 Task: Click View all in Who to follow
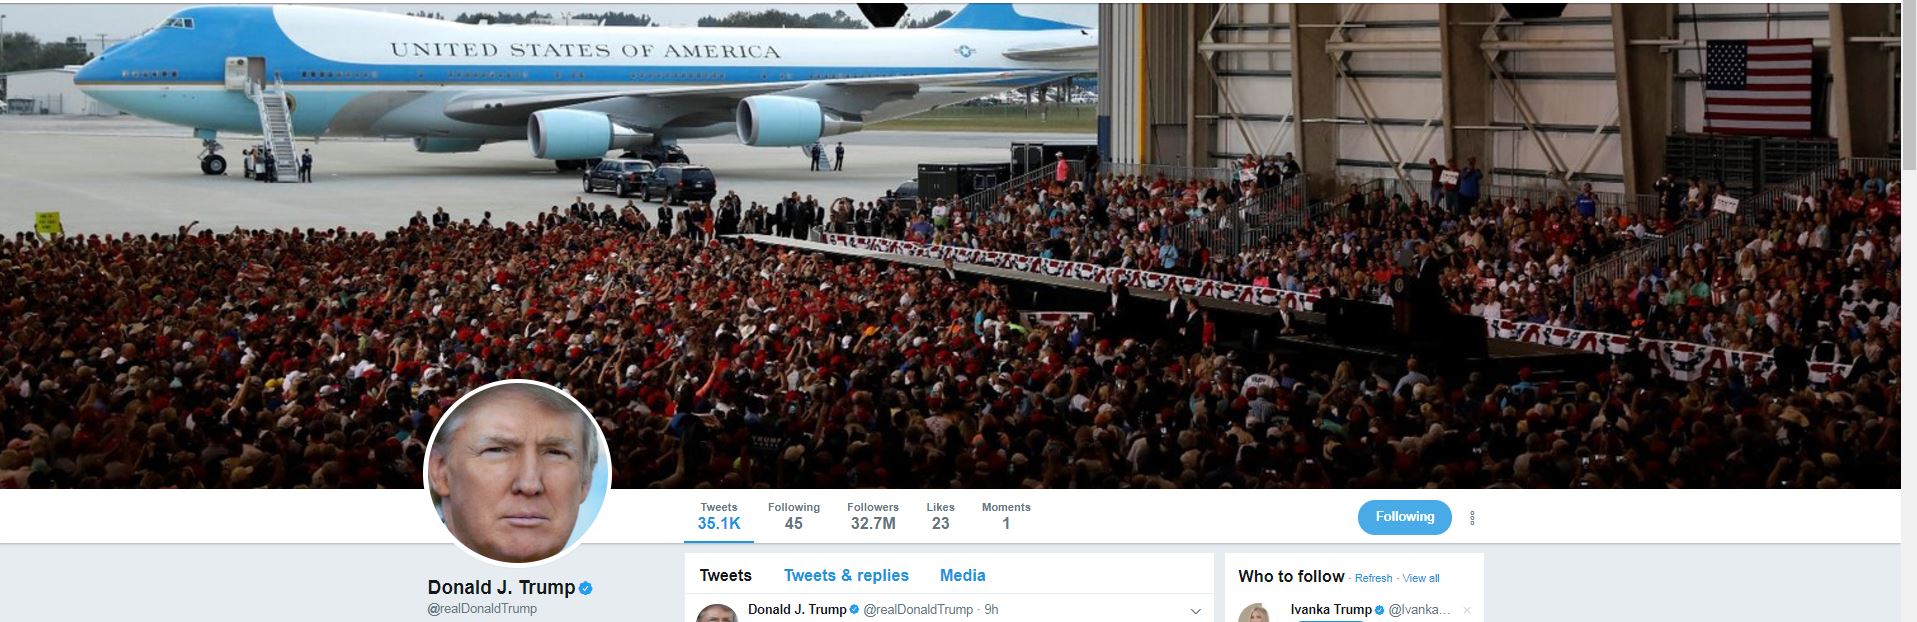point(1421,578)
